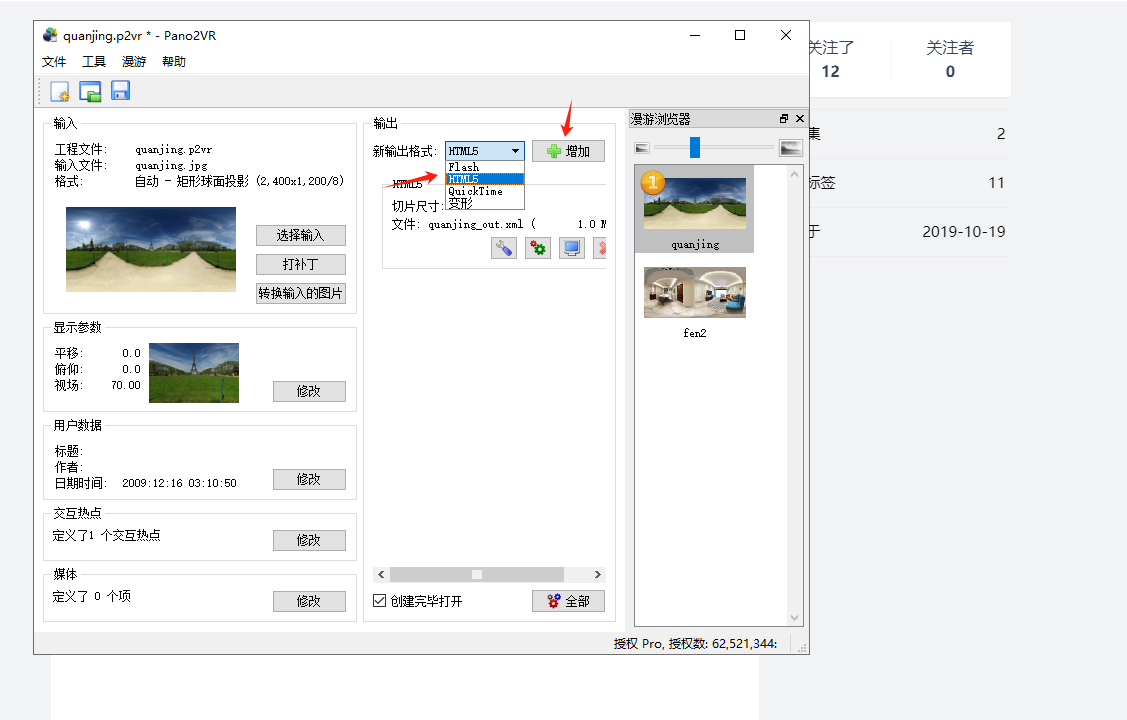This screenshot has width=1127, height=720.
Task: Choose QuickTime in the format list
Action: pos(485,191)
